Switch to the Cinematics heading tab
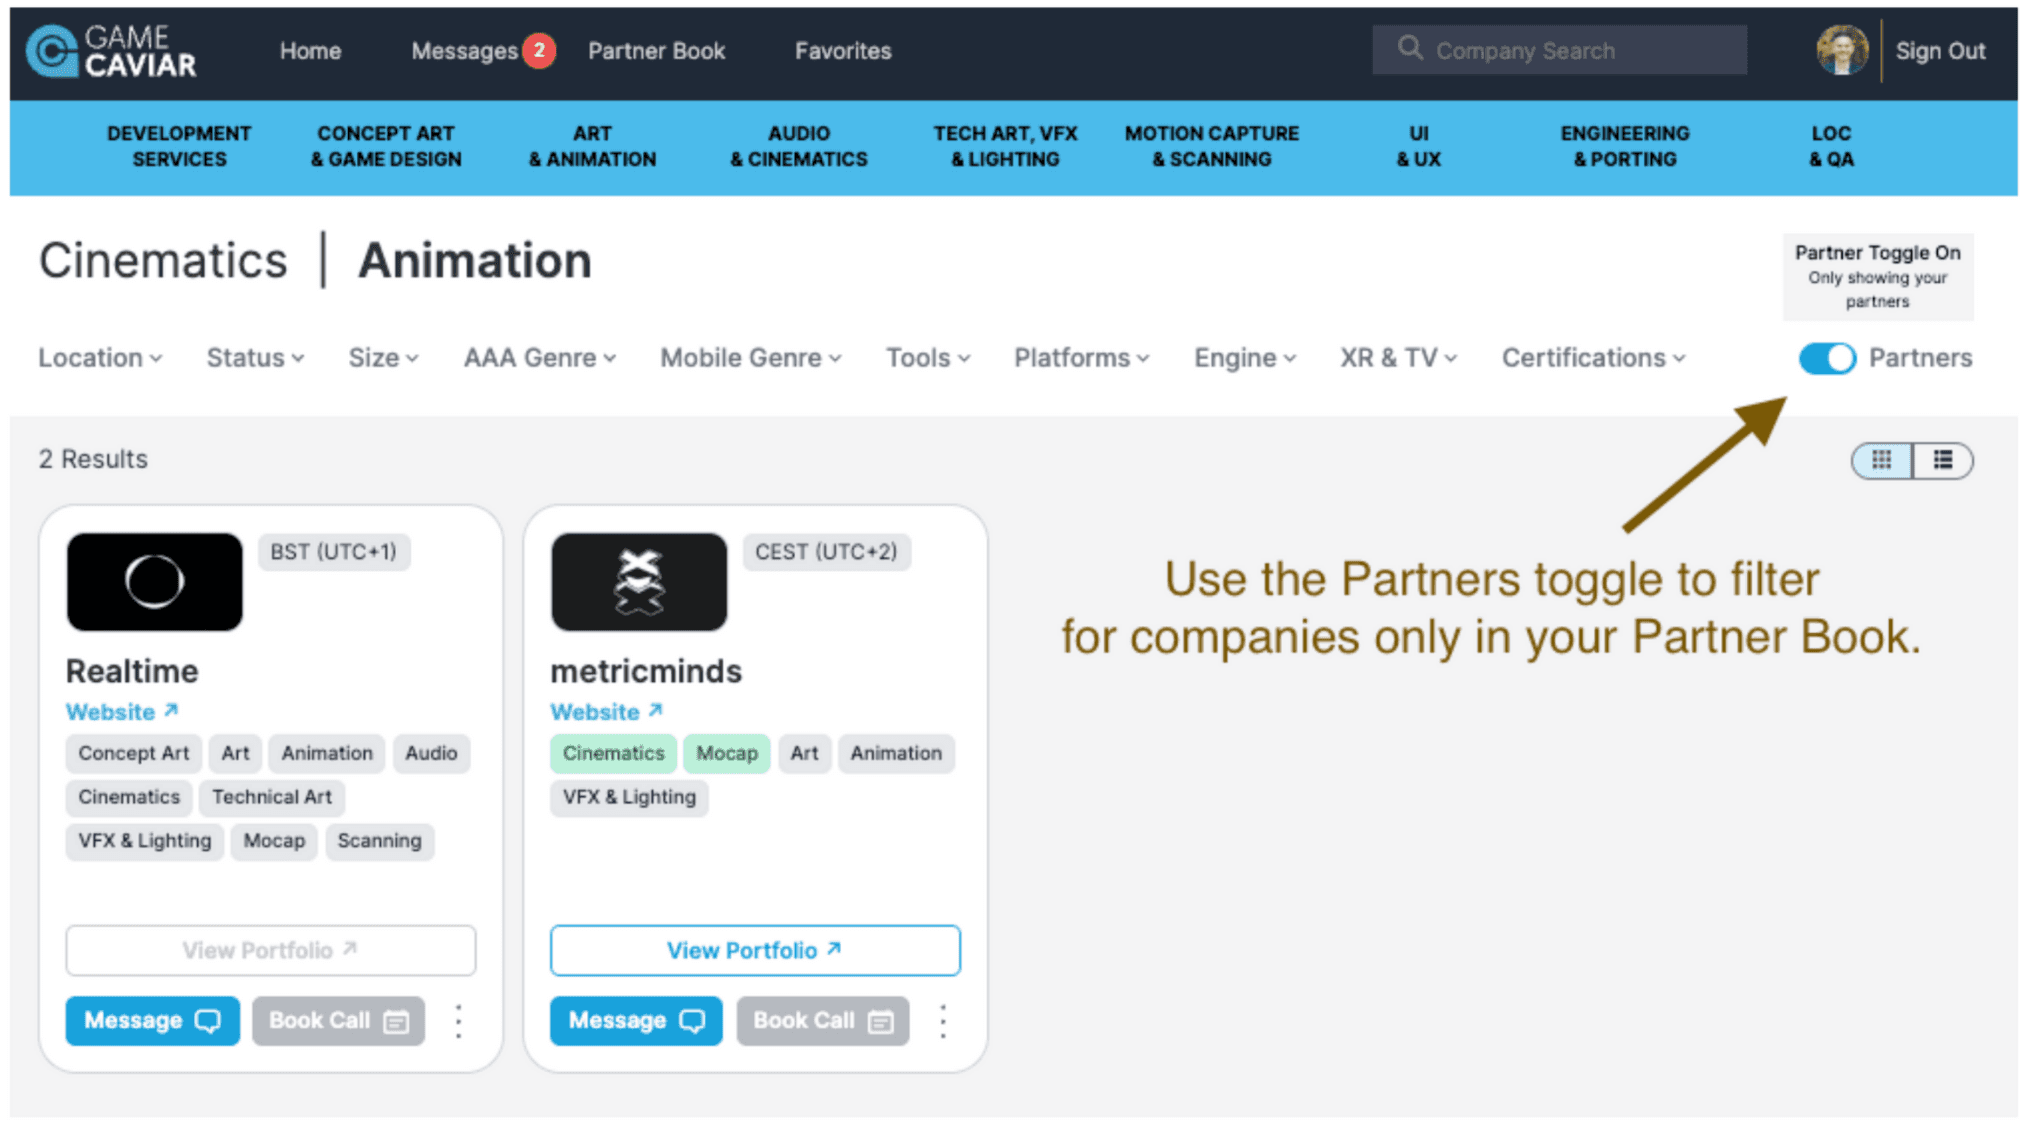This screenshot has height=1136, width=2030. (163, 261)
